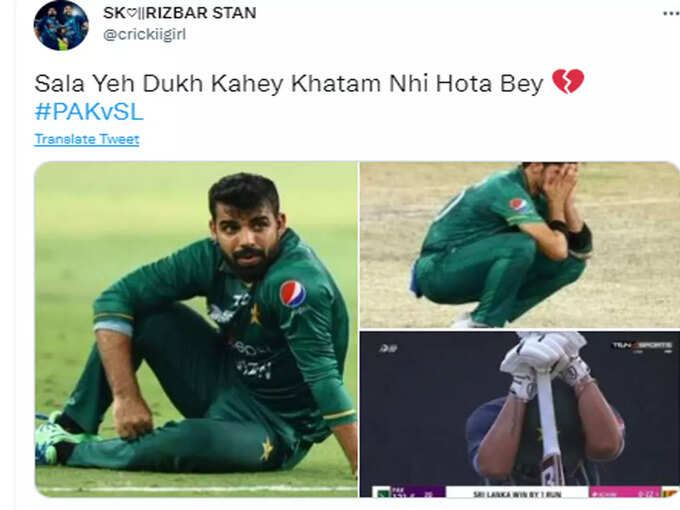Click the Pepsi logo on the seated player's sleeve
This screenshot has height=510, width=680.
pos(293,294)
